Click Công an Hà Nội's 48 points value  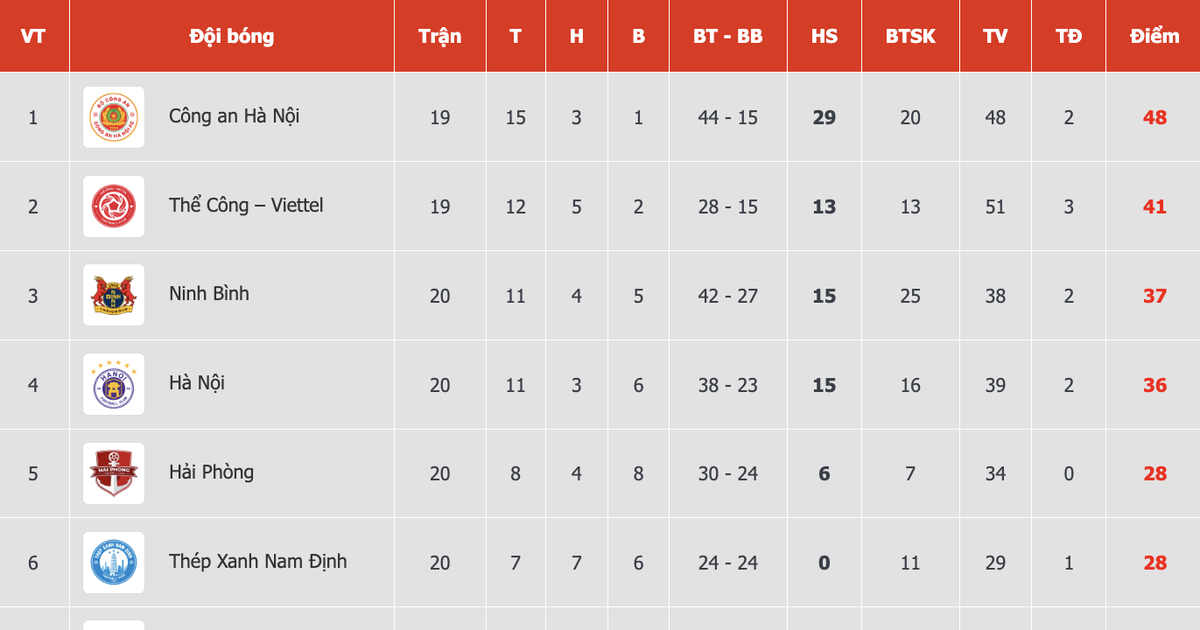click(1154, 118)
